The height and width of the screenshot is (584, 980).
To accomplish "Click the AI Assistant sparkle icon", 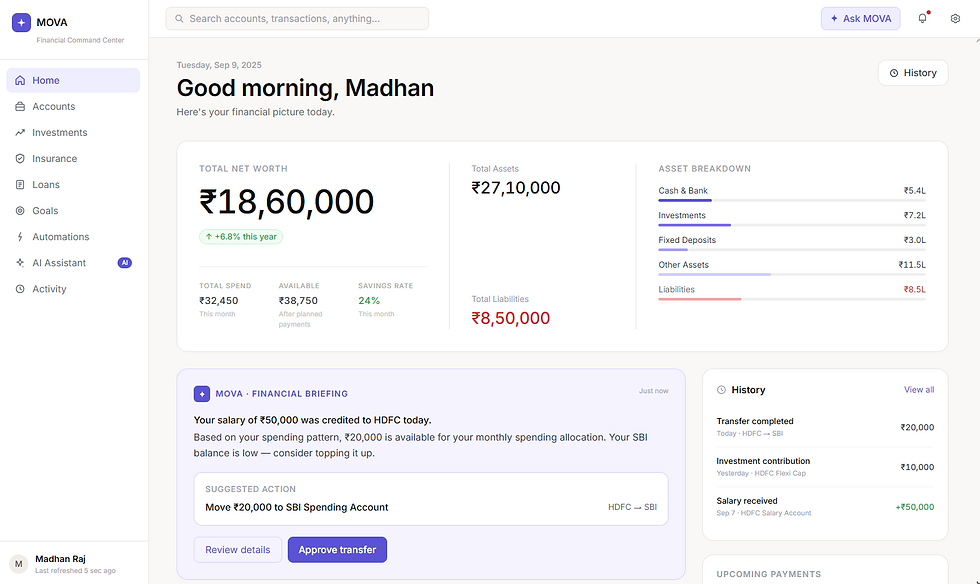I will pyautogui.click(x=20, y=263).
